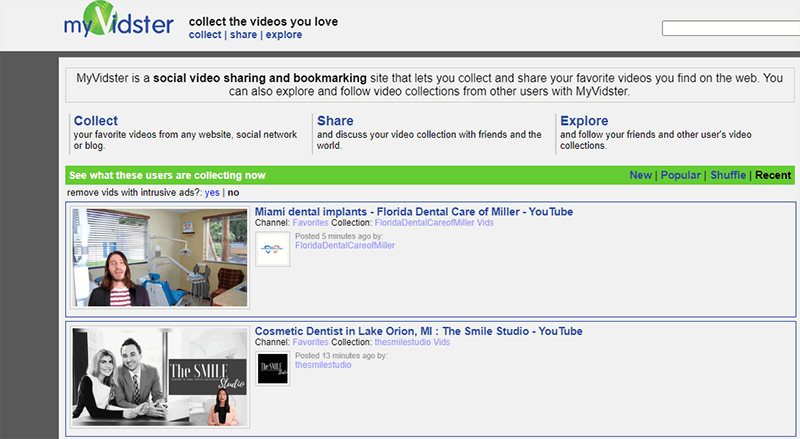Select 'Posted 13 minutes ago by:' text
The width and height of the screenshot is (800, 439).
(341, 356)
